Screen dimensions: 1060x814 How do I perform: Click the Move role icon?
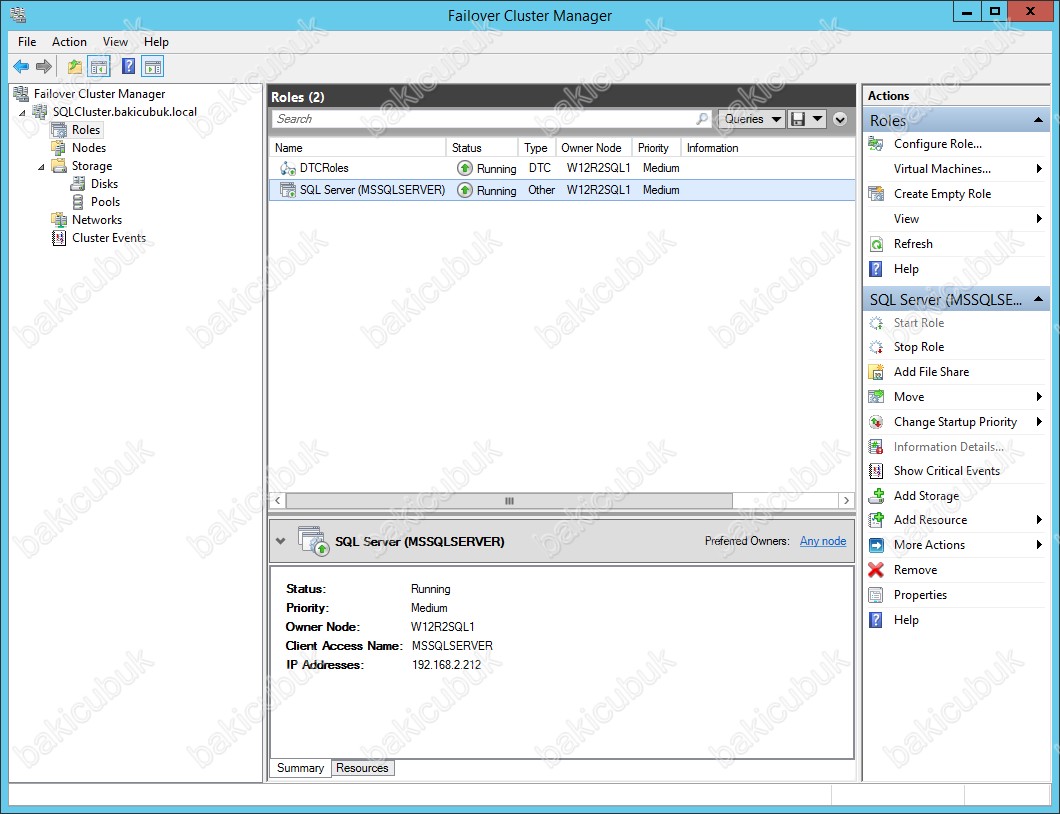[x=876, y=397]
